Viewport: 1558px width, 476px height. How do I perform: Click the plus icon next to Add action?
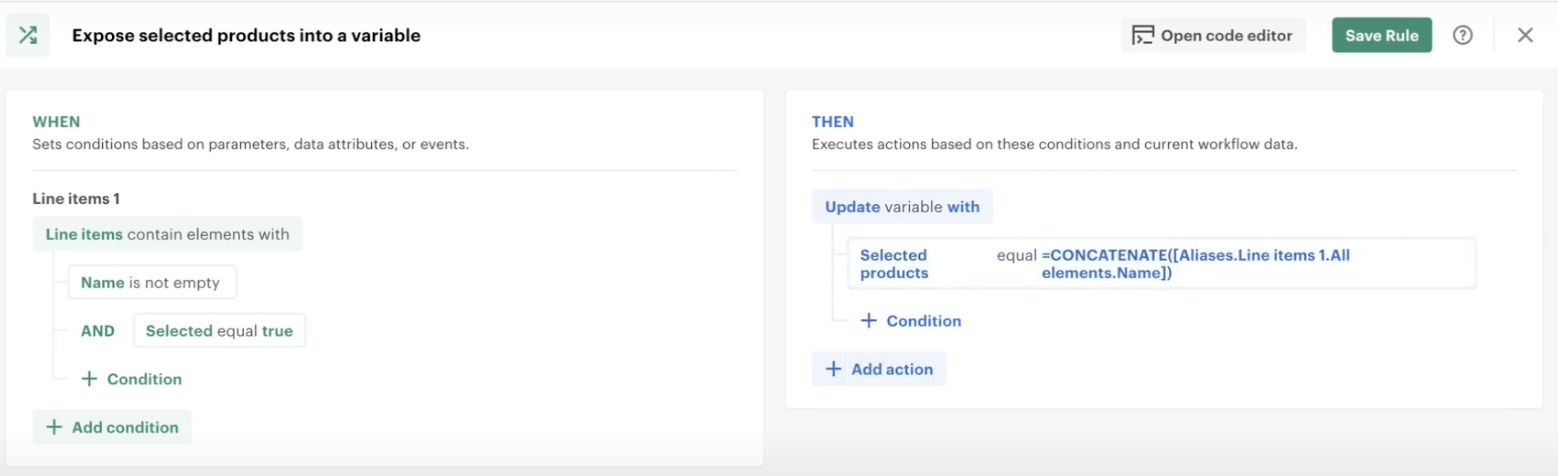(x=833, y=369)
